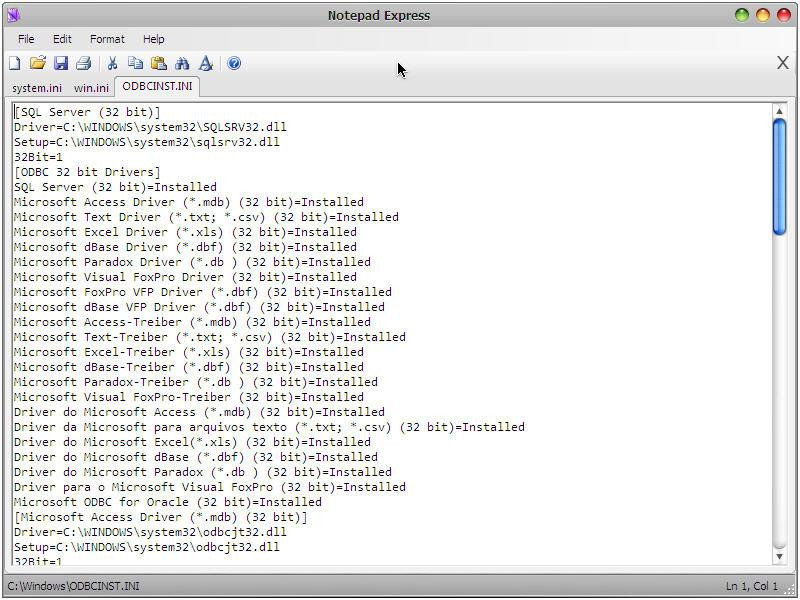Click the 'Microsoft dBase-Treiber (*.dbf)' line
The image size is (800, 600).
(189, 367)
